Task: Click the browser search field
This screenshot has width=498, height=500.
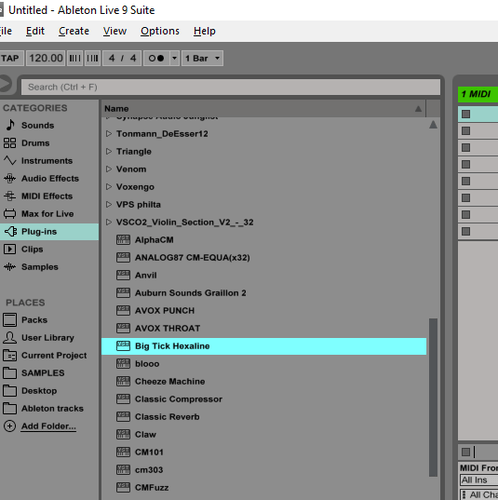Action: pyautogui.click(x=231, y=87)
